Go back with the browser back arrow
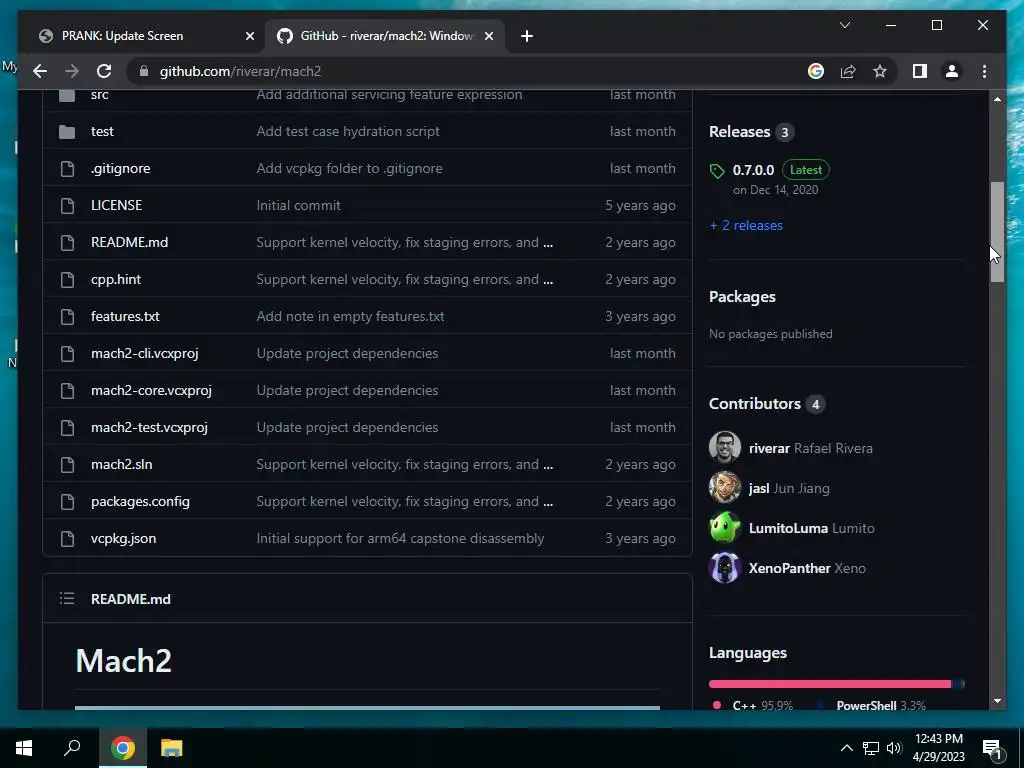The width and height of the screenshot is (1024, 768). point(40,71)
